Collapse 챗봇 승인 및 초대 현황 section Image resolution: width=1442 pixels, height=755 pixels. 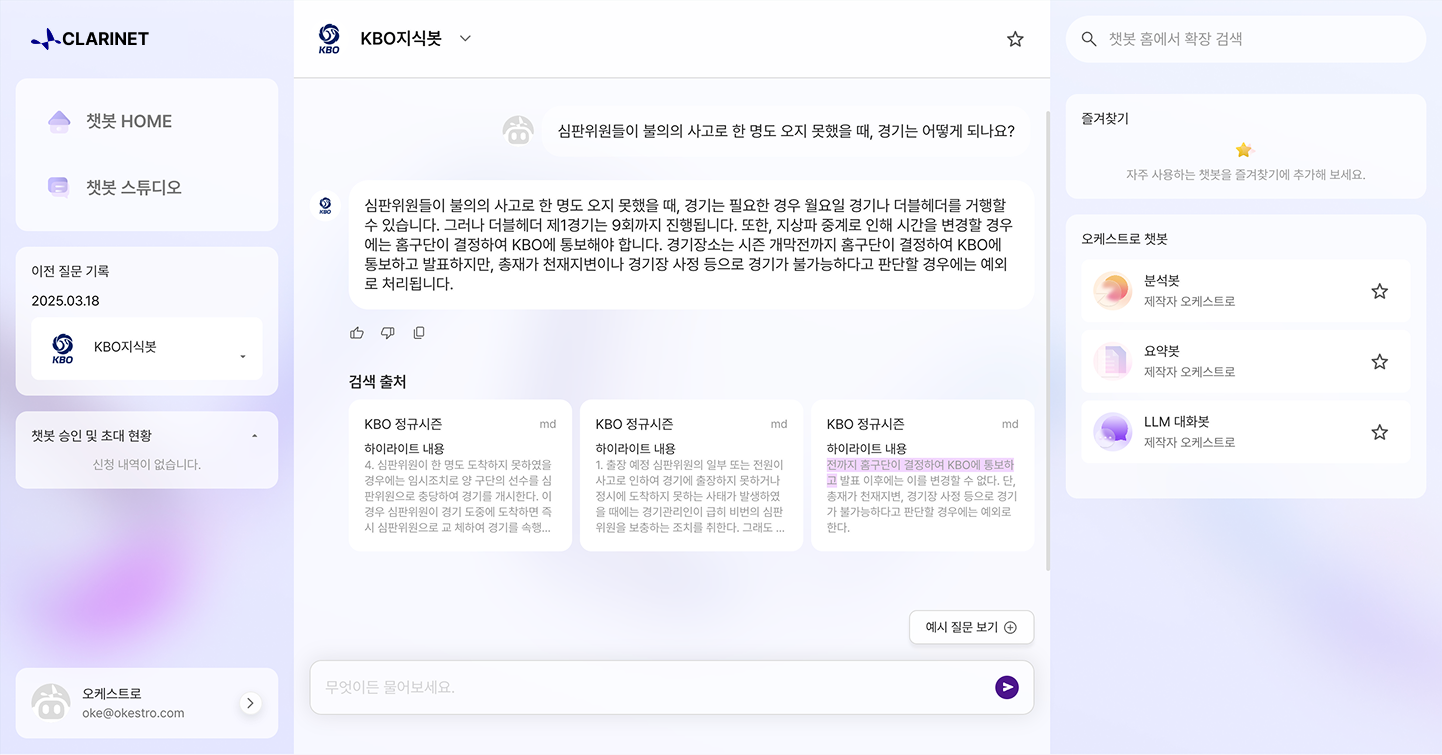coord(254,436)
